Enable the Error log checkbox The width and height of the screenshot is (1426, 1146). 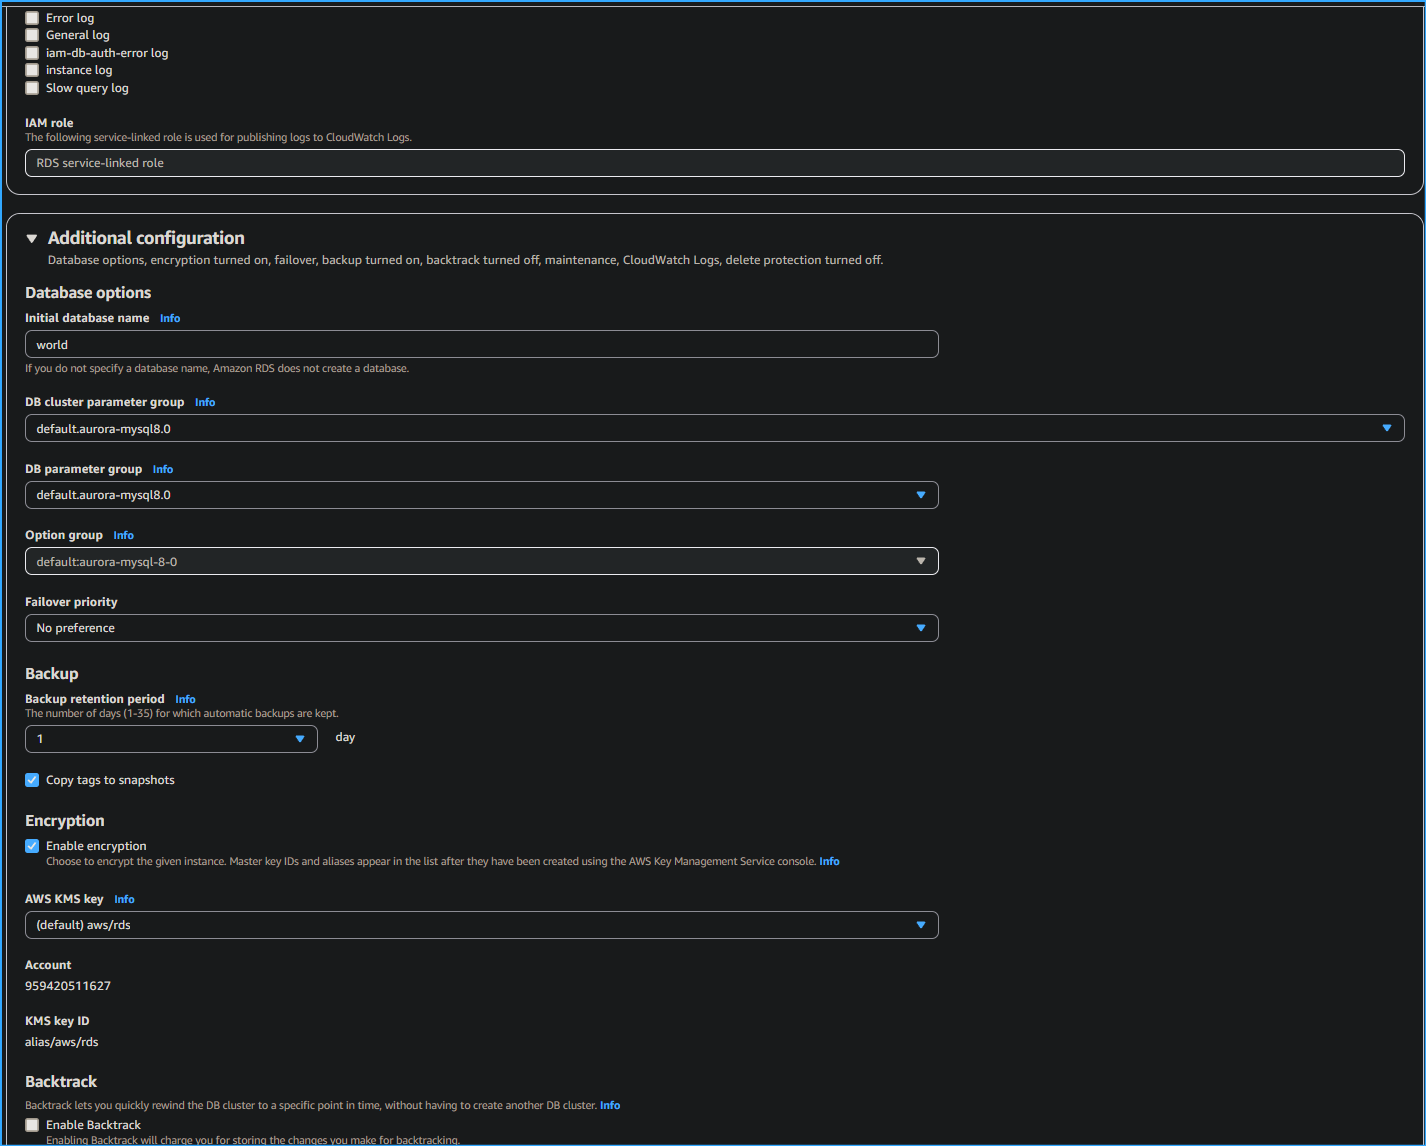point(31,17)
